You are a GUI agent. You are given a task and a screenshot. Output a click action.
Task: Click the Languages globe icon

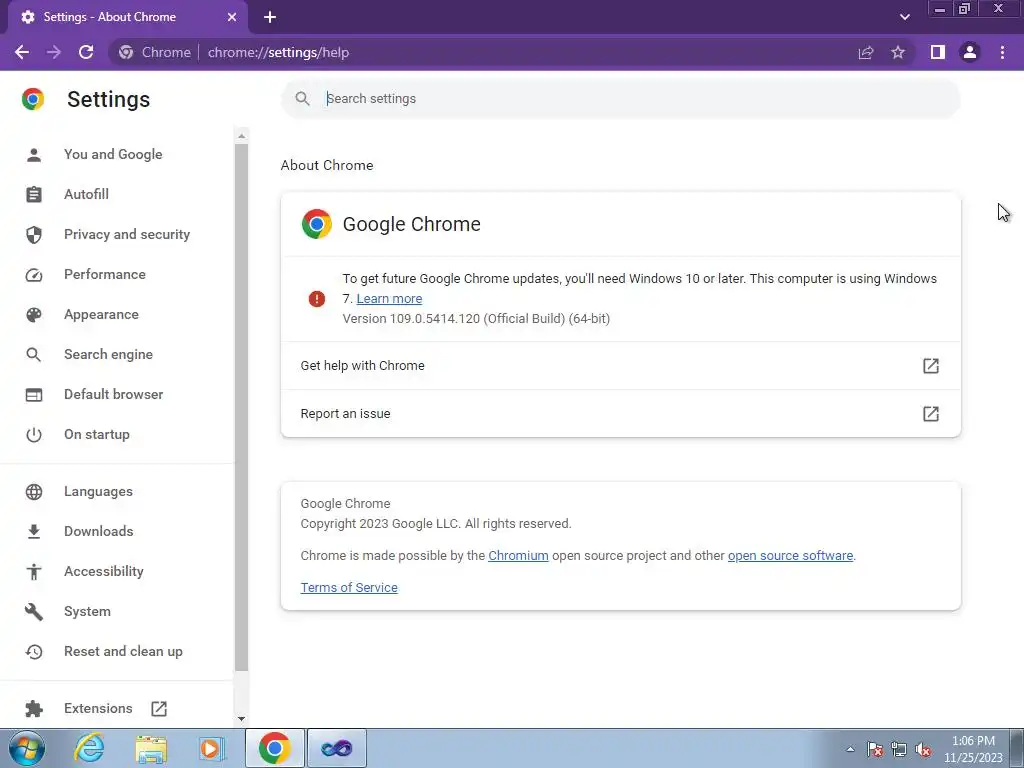34,492
